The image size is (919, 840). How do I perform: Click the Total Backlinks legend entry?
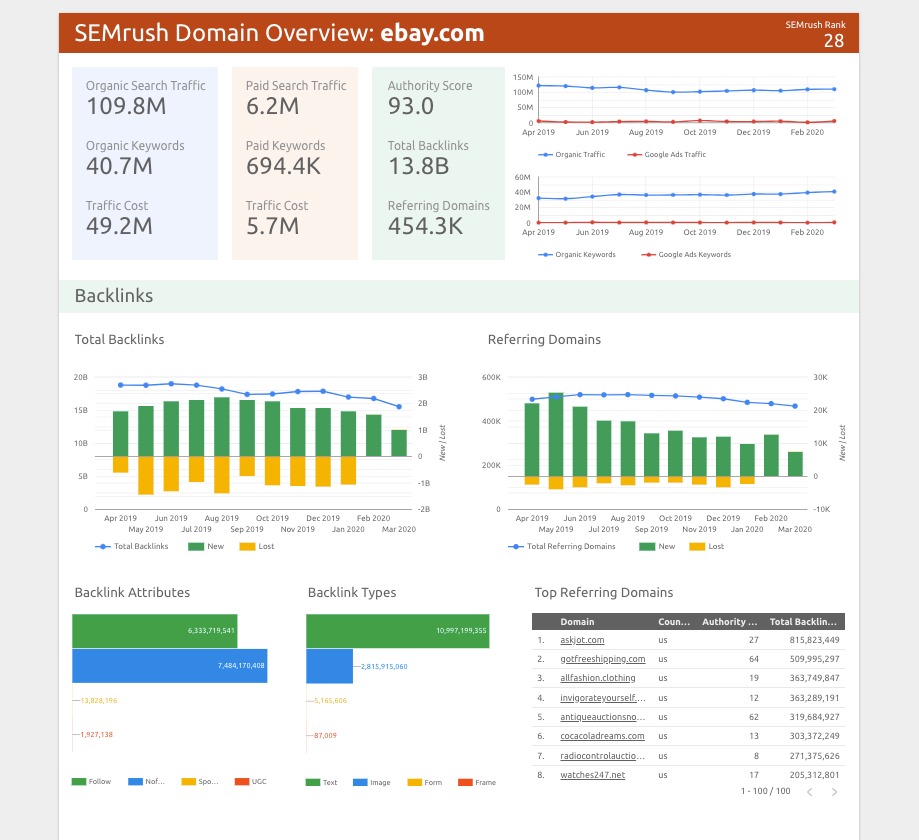tap(132, 546)
